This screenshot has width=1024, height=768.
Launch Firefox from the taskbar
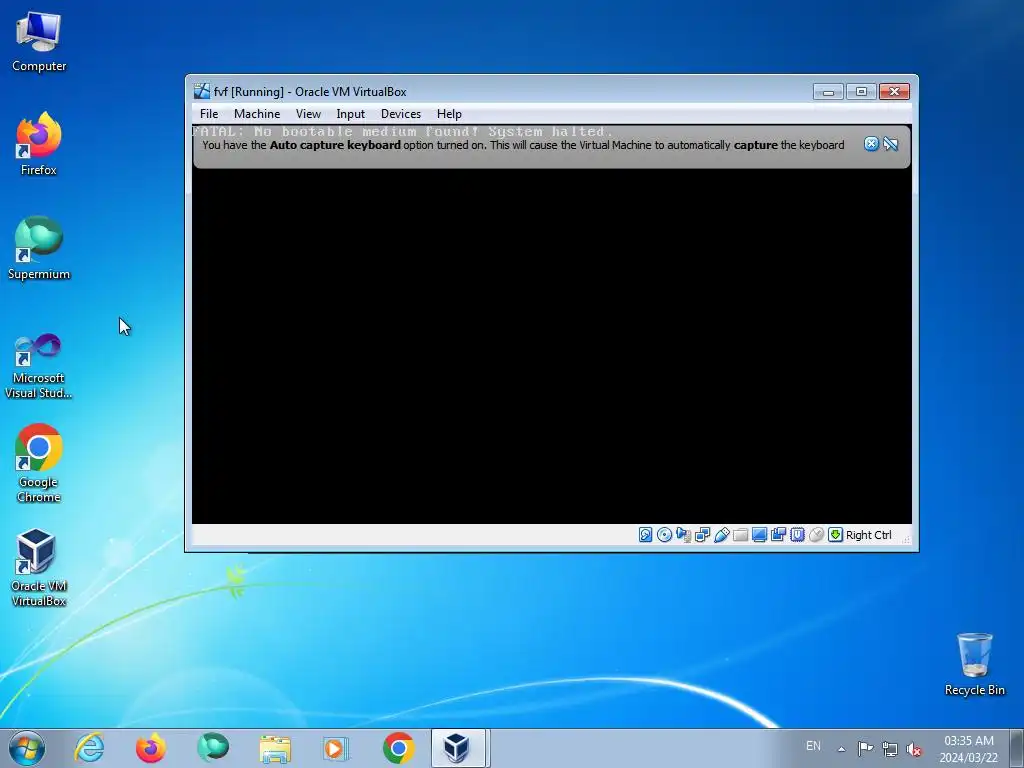click(150, 748)
